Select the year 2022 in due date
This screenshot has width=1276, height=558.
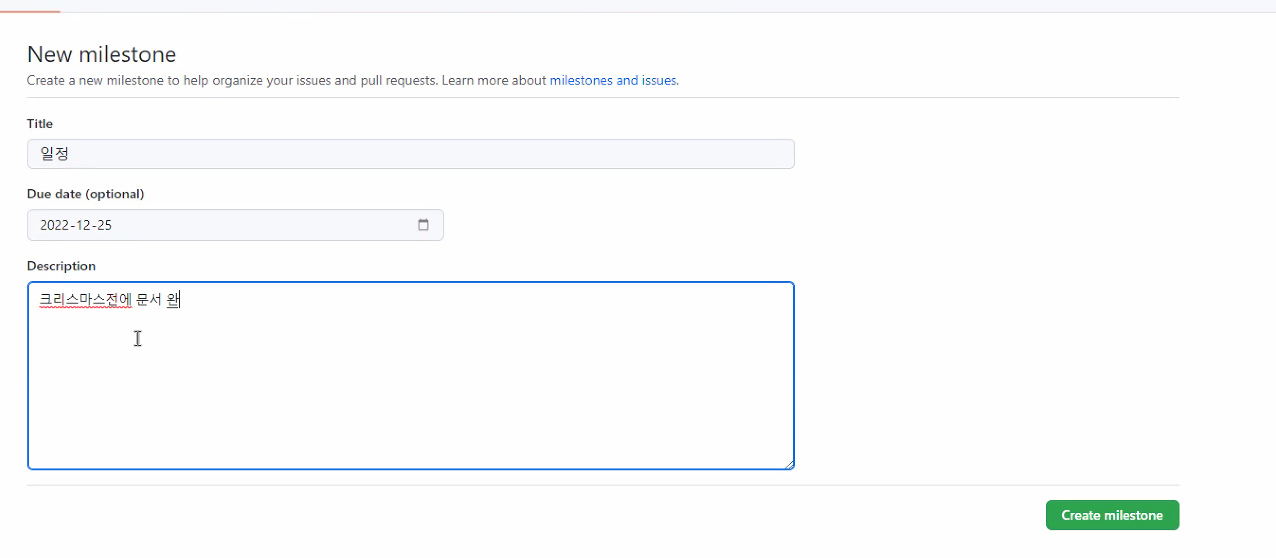tap(54, 225)
